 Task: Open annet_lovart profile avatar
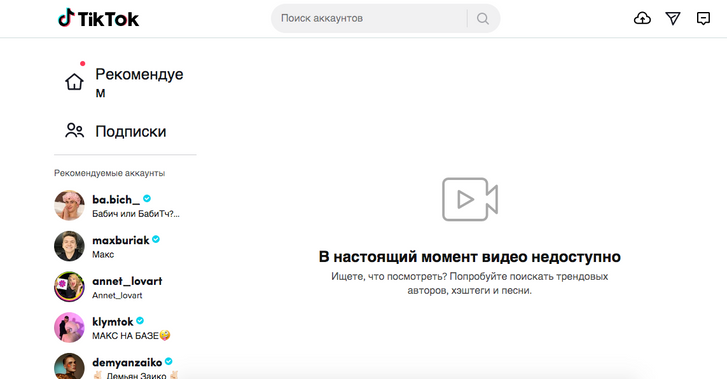[x=69, y=287]
